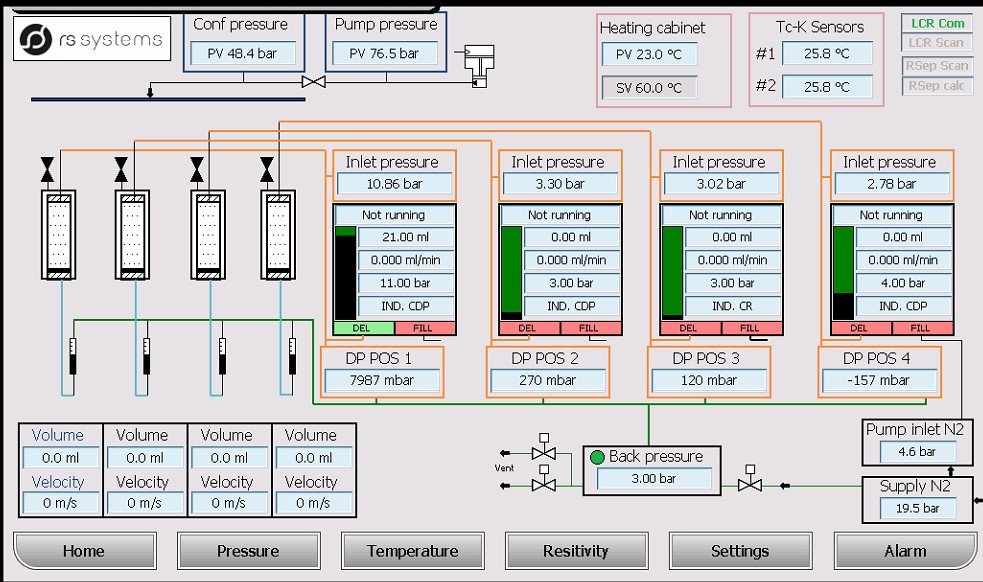Toggle FILL on the 10.86 bar pump

point(424,328)
